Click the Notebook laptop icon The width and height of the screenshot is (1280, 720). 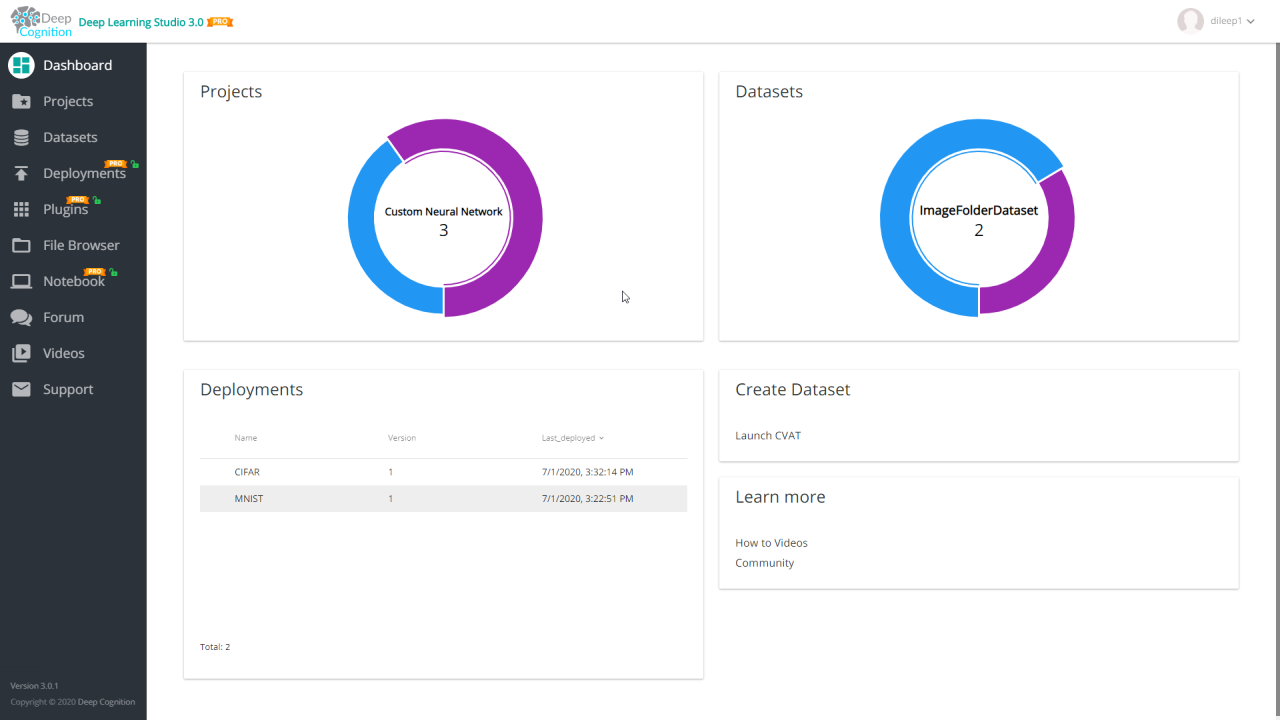[21, 281]
